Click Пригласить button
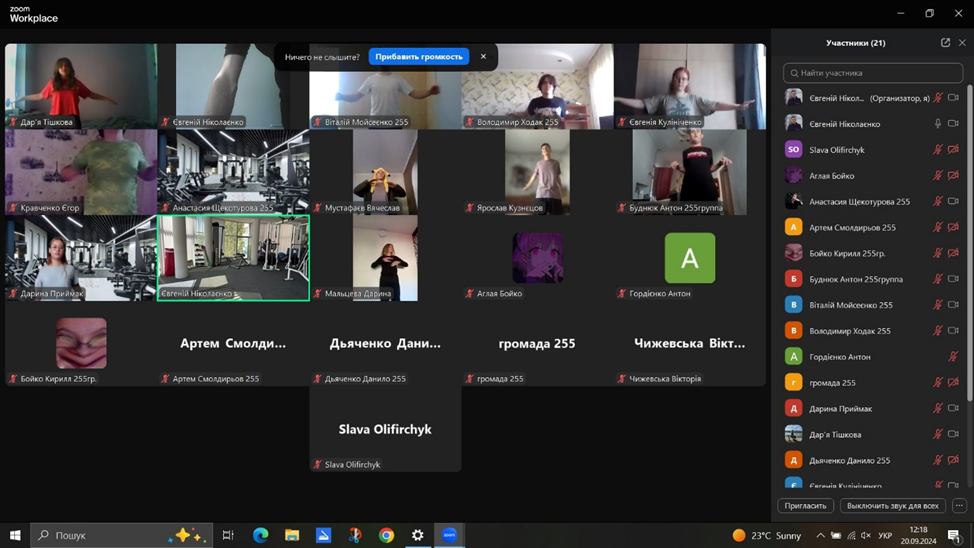This screenshot has width=974, height=548. point(805,506)
